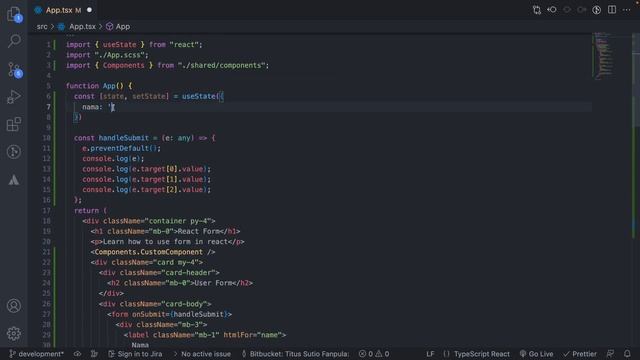Open the Extensions view
The height and width of the screenshot is (360, 640).
point(14,124)
